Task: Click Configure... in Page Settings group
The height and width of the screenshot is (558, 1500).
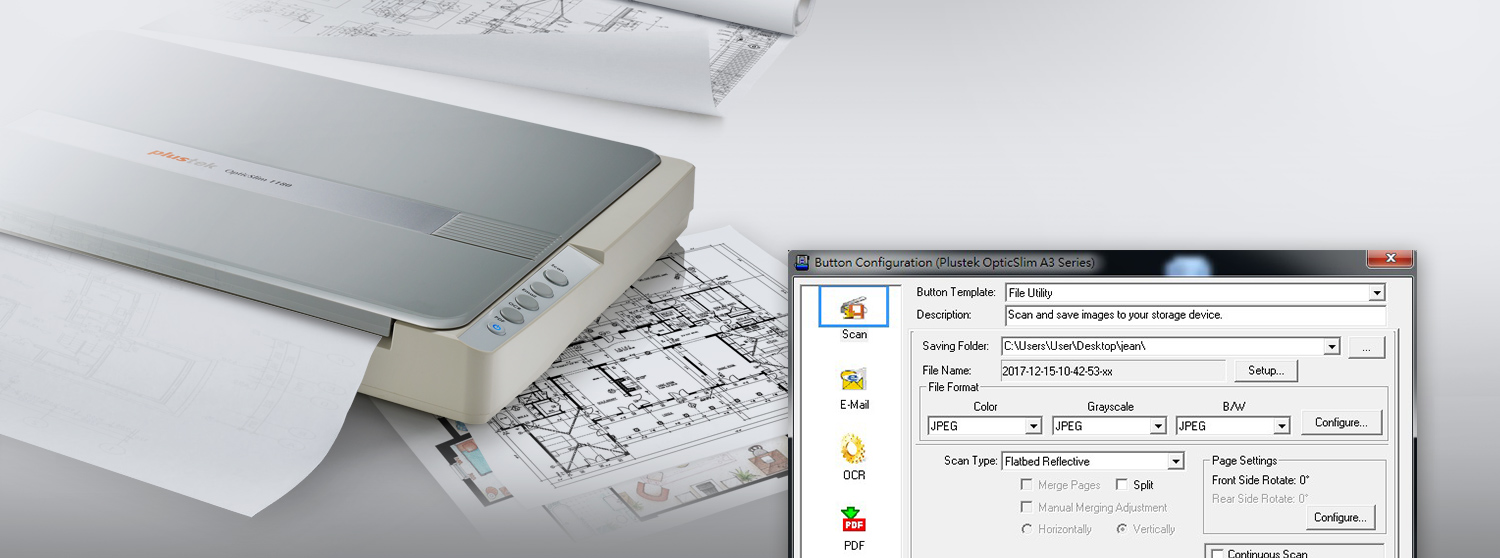Action: [1340, 518]
